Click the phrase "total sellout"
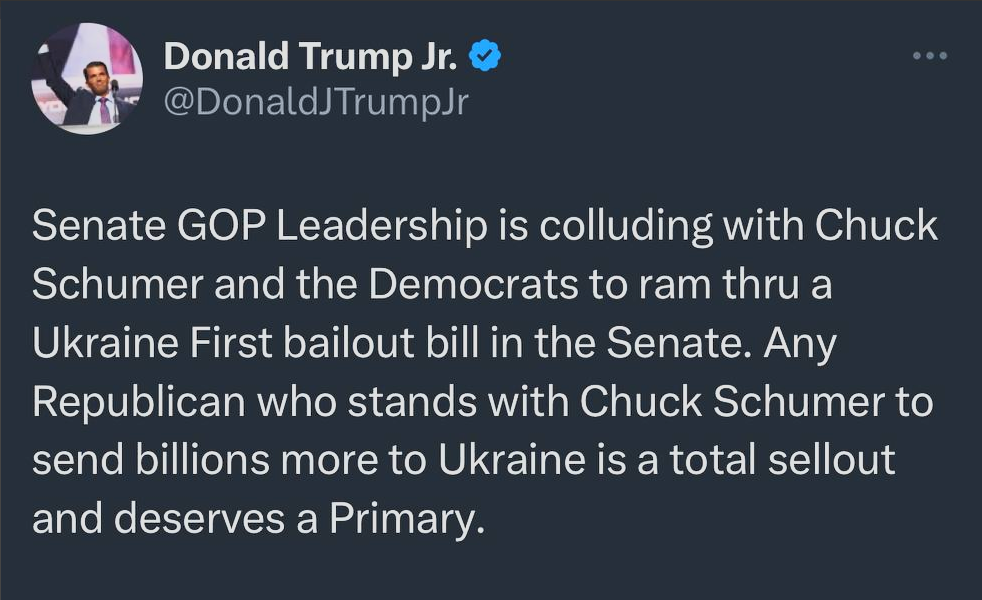This screenshot has width=982, height=600. pyautogui.click(x=797, y=461)
